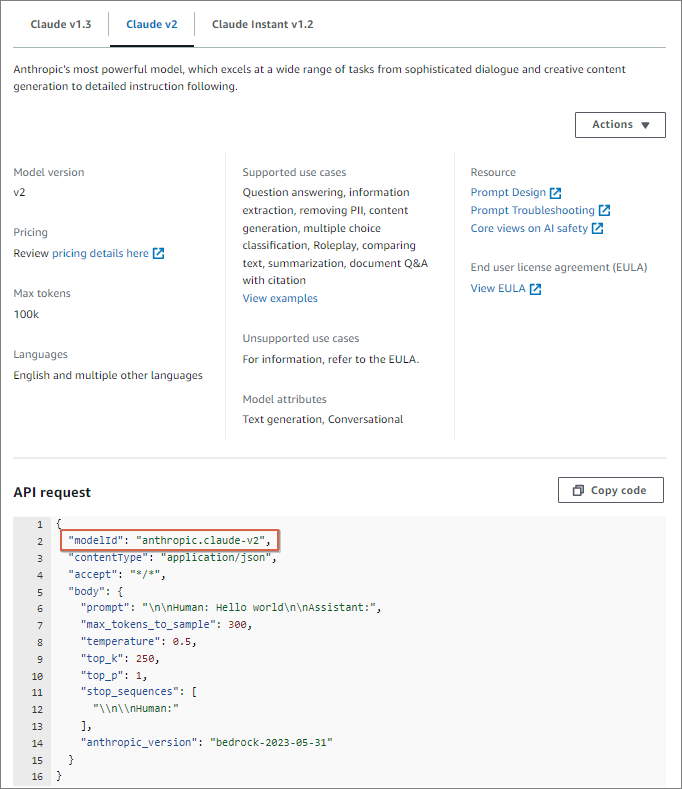
Task: Open the pricing details here link
Action: click(x=100, y=253)
